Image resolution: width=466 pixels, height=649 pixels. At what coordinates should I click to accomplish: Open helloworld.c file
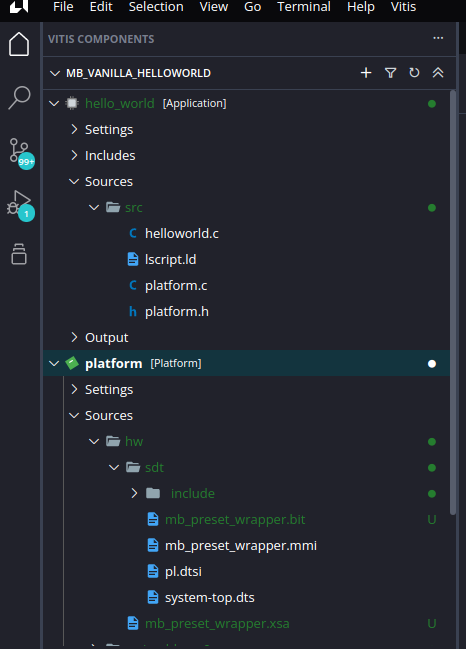coord(182,233)
